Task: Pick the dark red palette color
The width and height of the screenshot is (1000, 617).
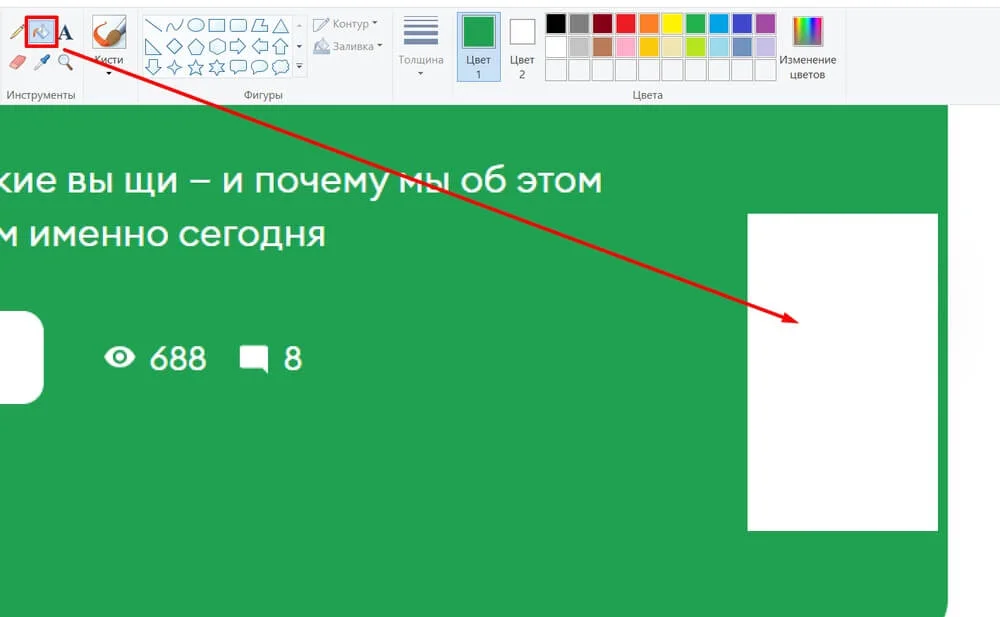Action: tap(603, 24)
